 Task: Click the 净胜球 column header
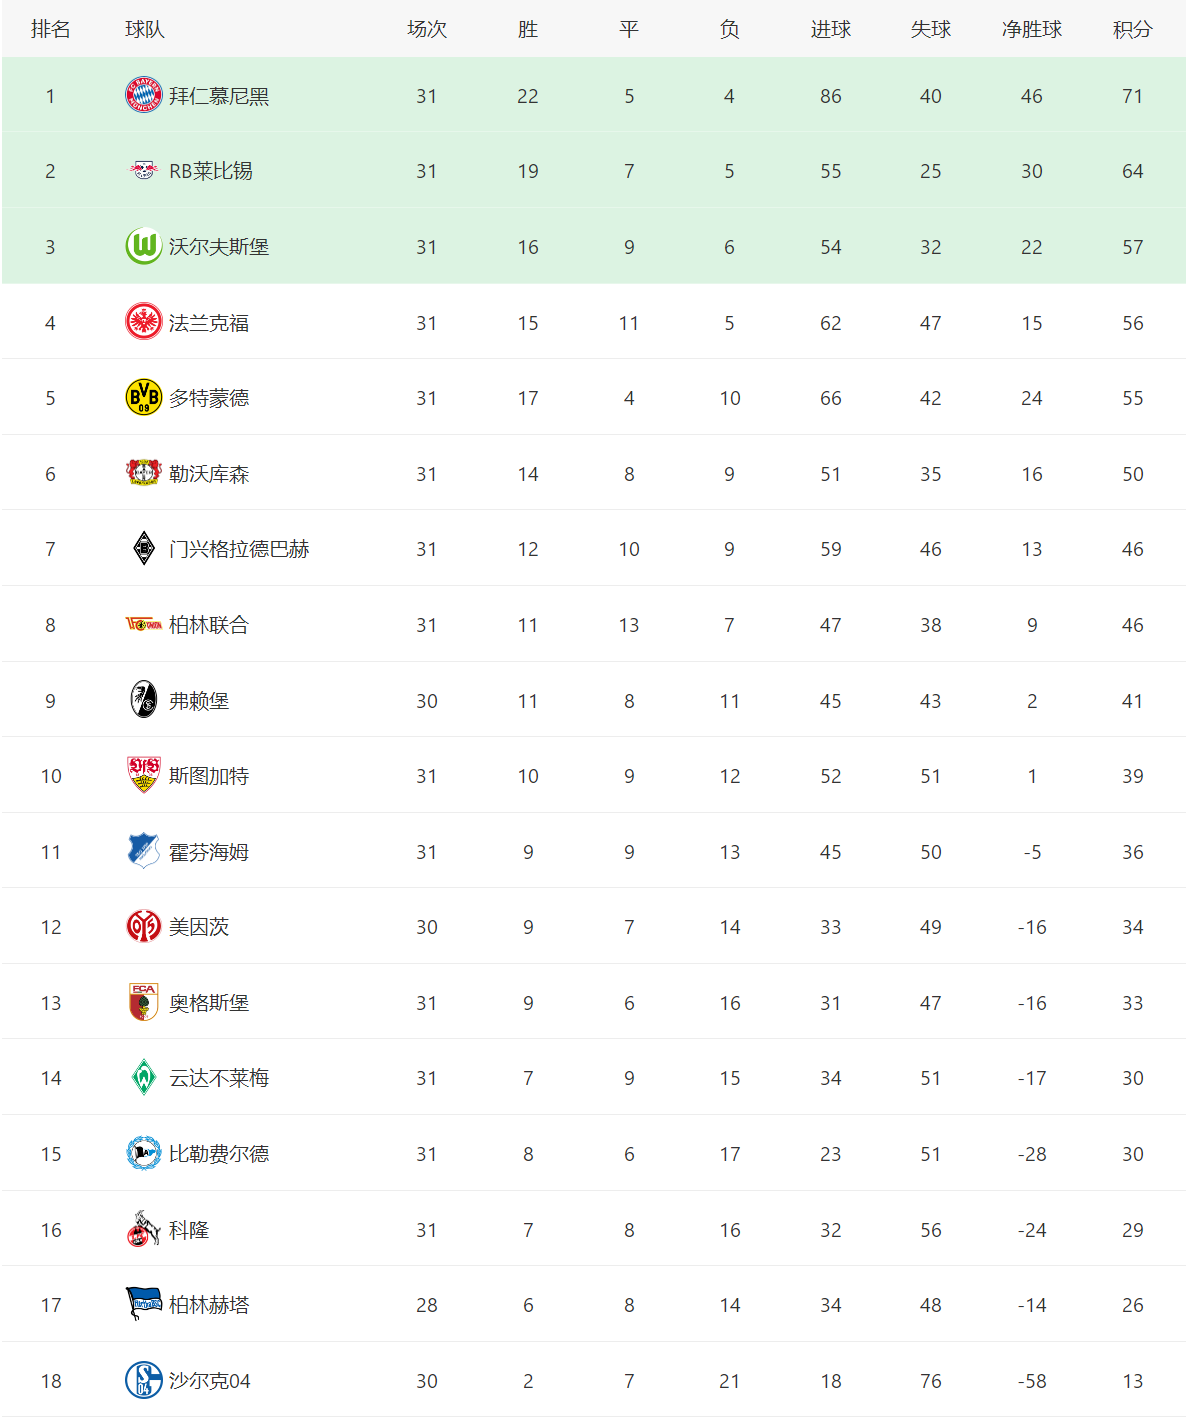point(1031,29)
